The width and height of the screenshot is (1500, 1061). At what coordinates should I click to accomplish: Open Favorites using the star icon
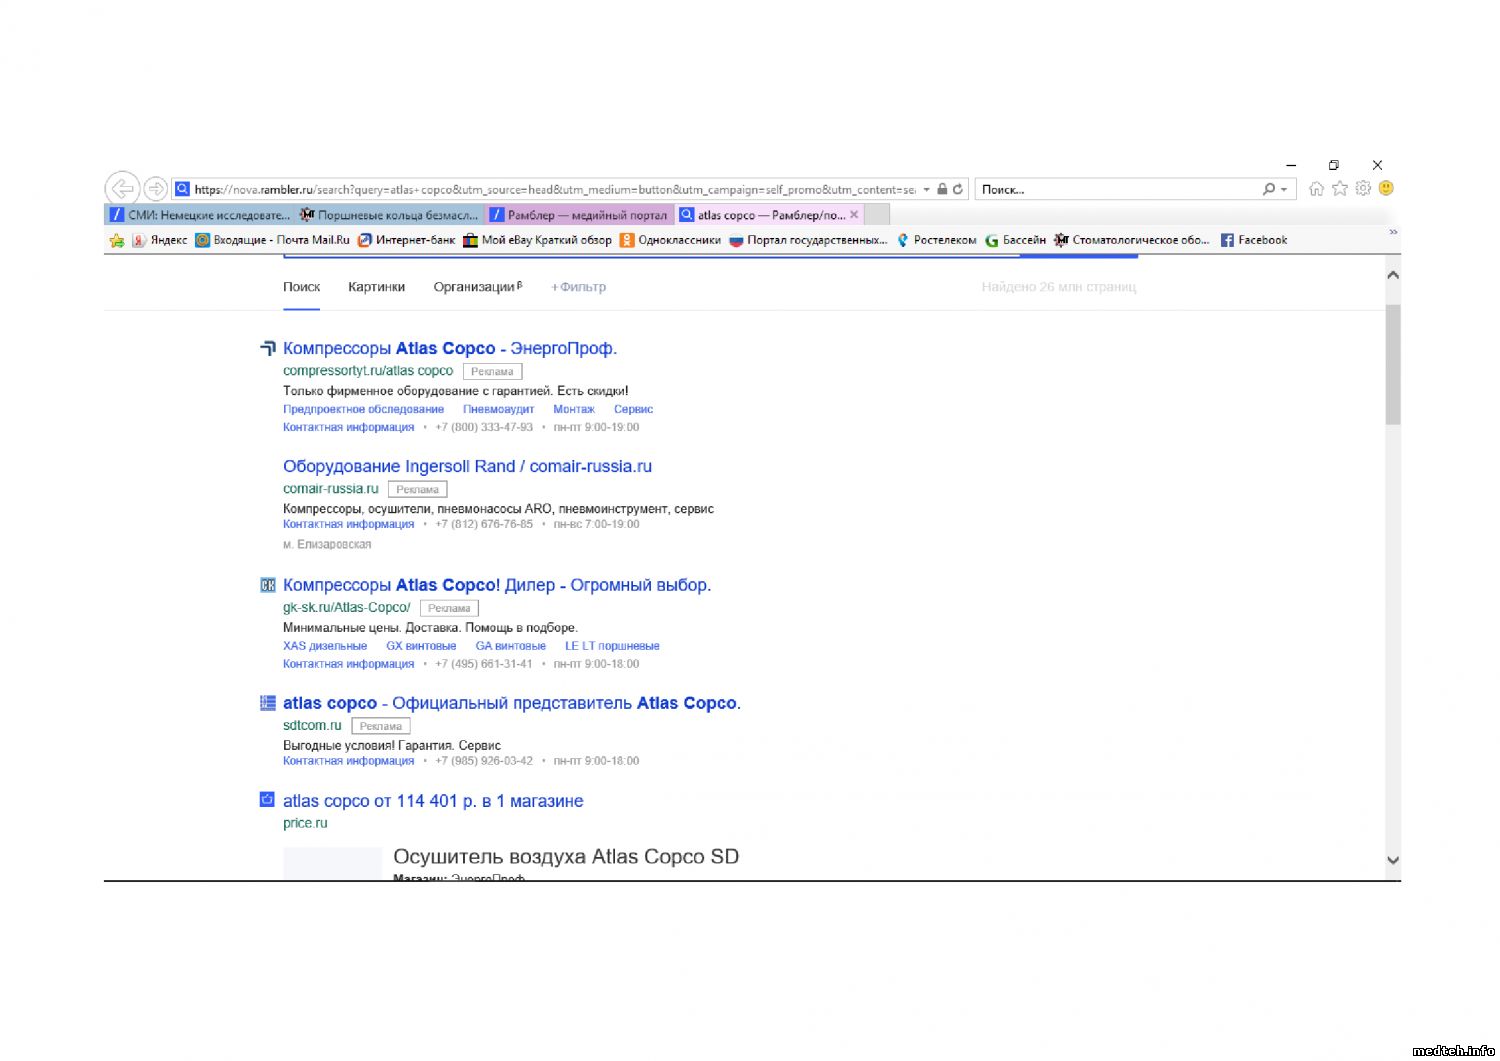click(x=1340, y=189)
